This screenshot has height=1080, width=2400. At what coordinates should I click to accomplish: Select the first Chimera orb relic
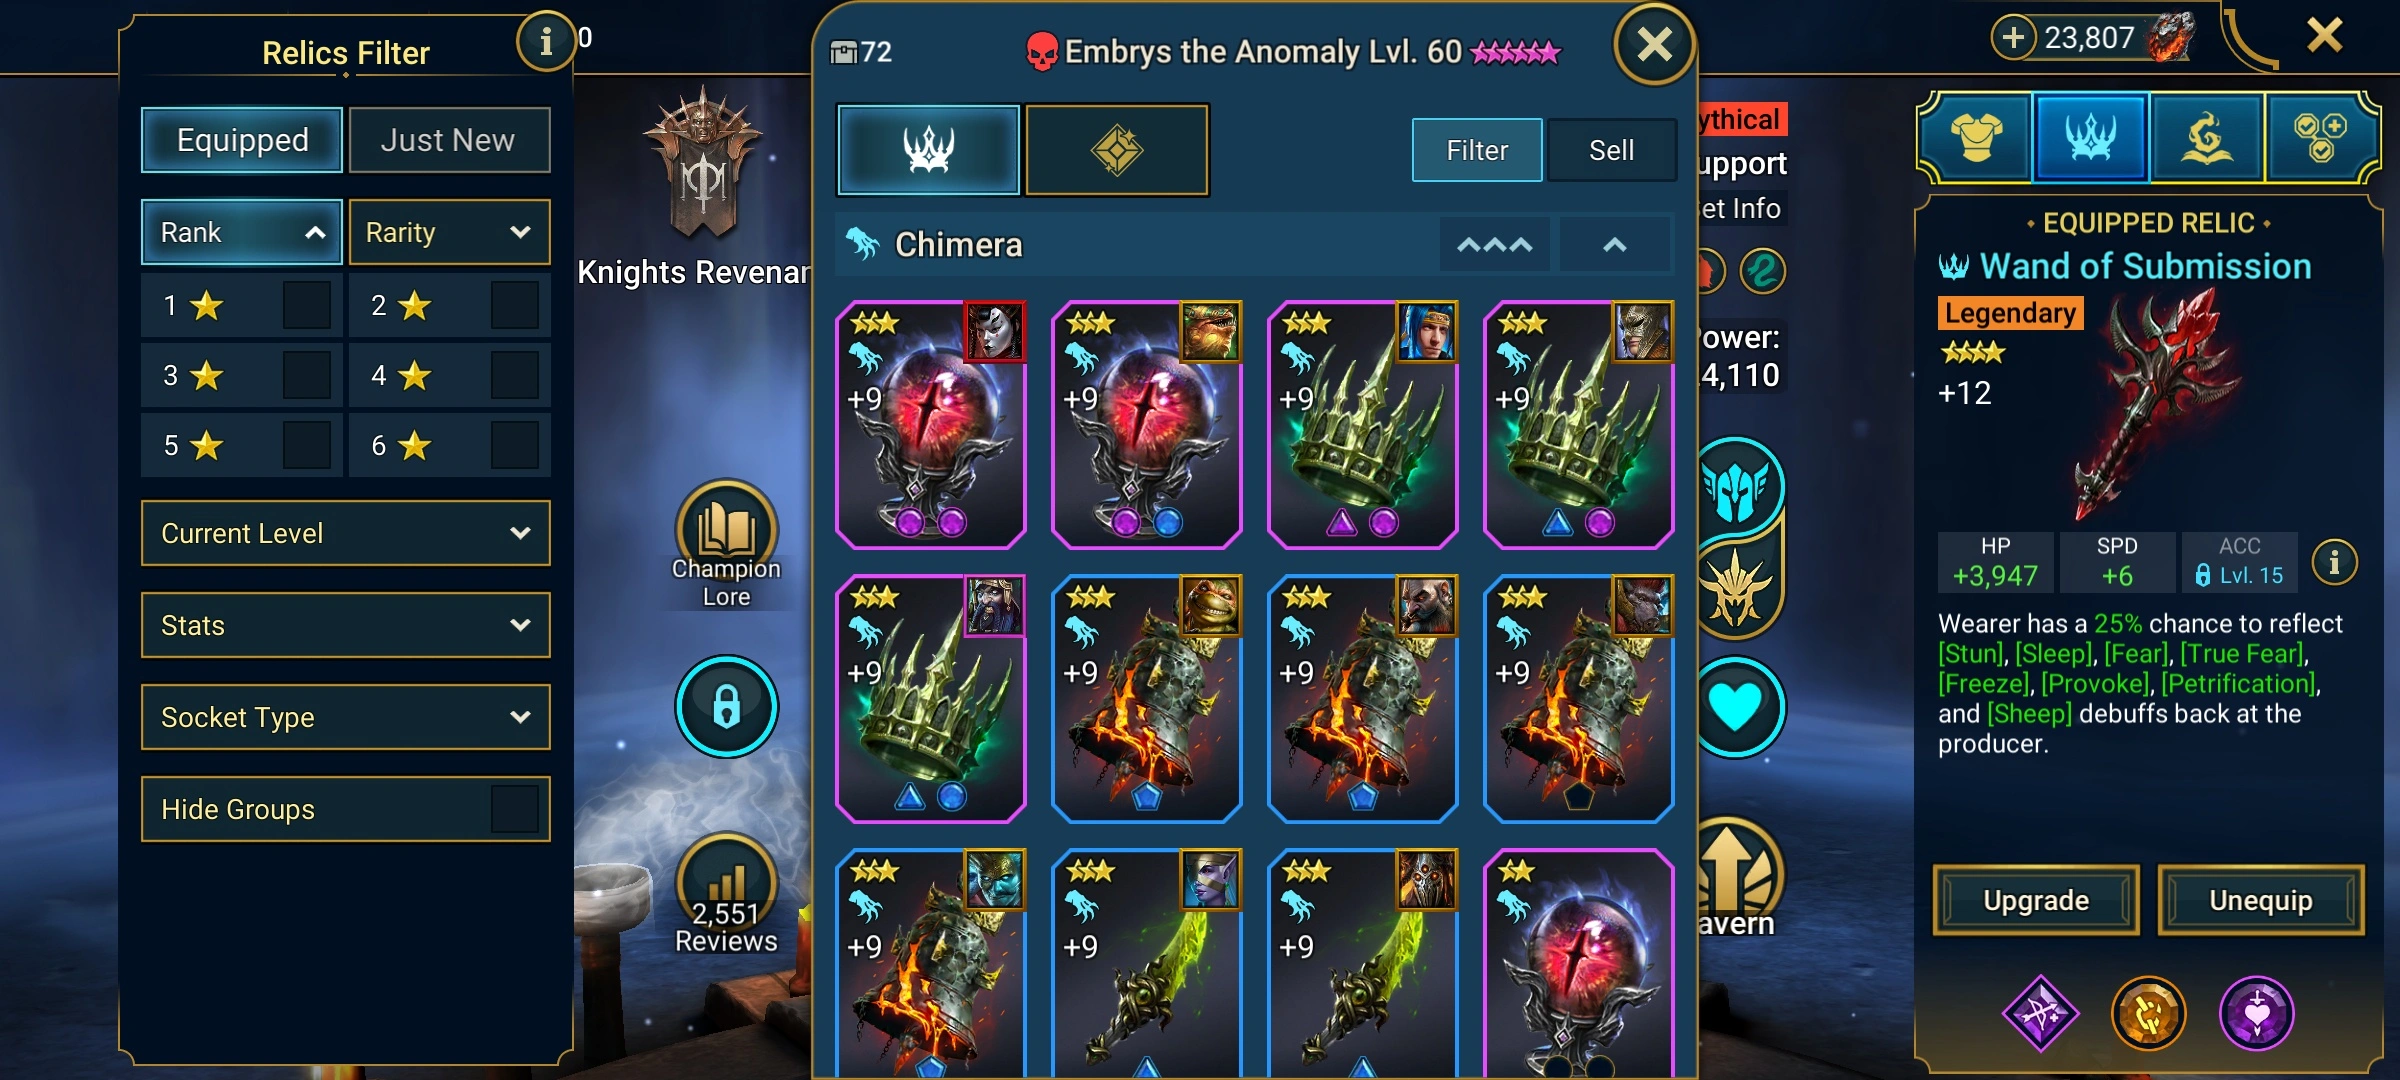pos(930,425)
